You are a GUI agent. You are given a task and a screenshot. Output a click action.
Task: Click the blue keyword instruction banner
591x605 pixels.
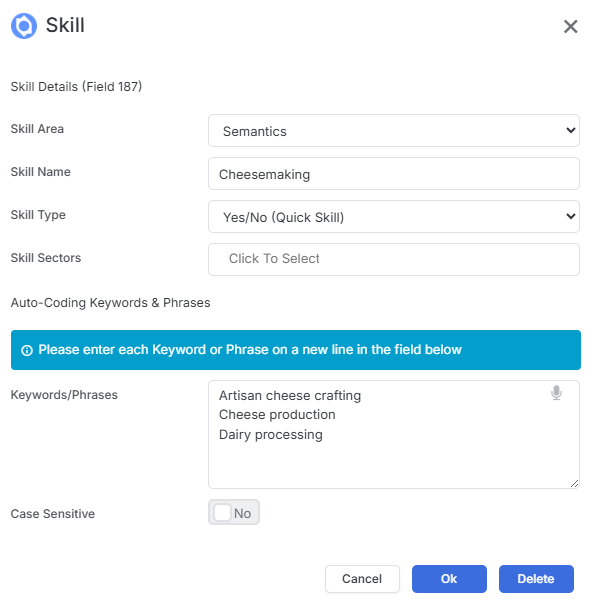(296, 350)
